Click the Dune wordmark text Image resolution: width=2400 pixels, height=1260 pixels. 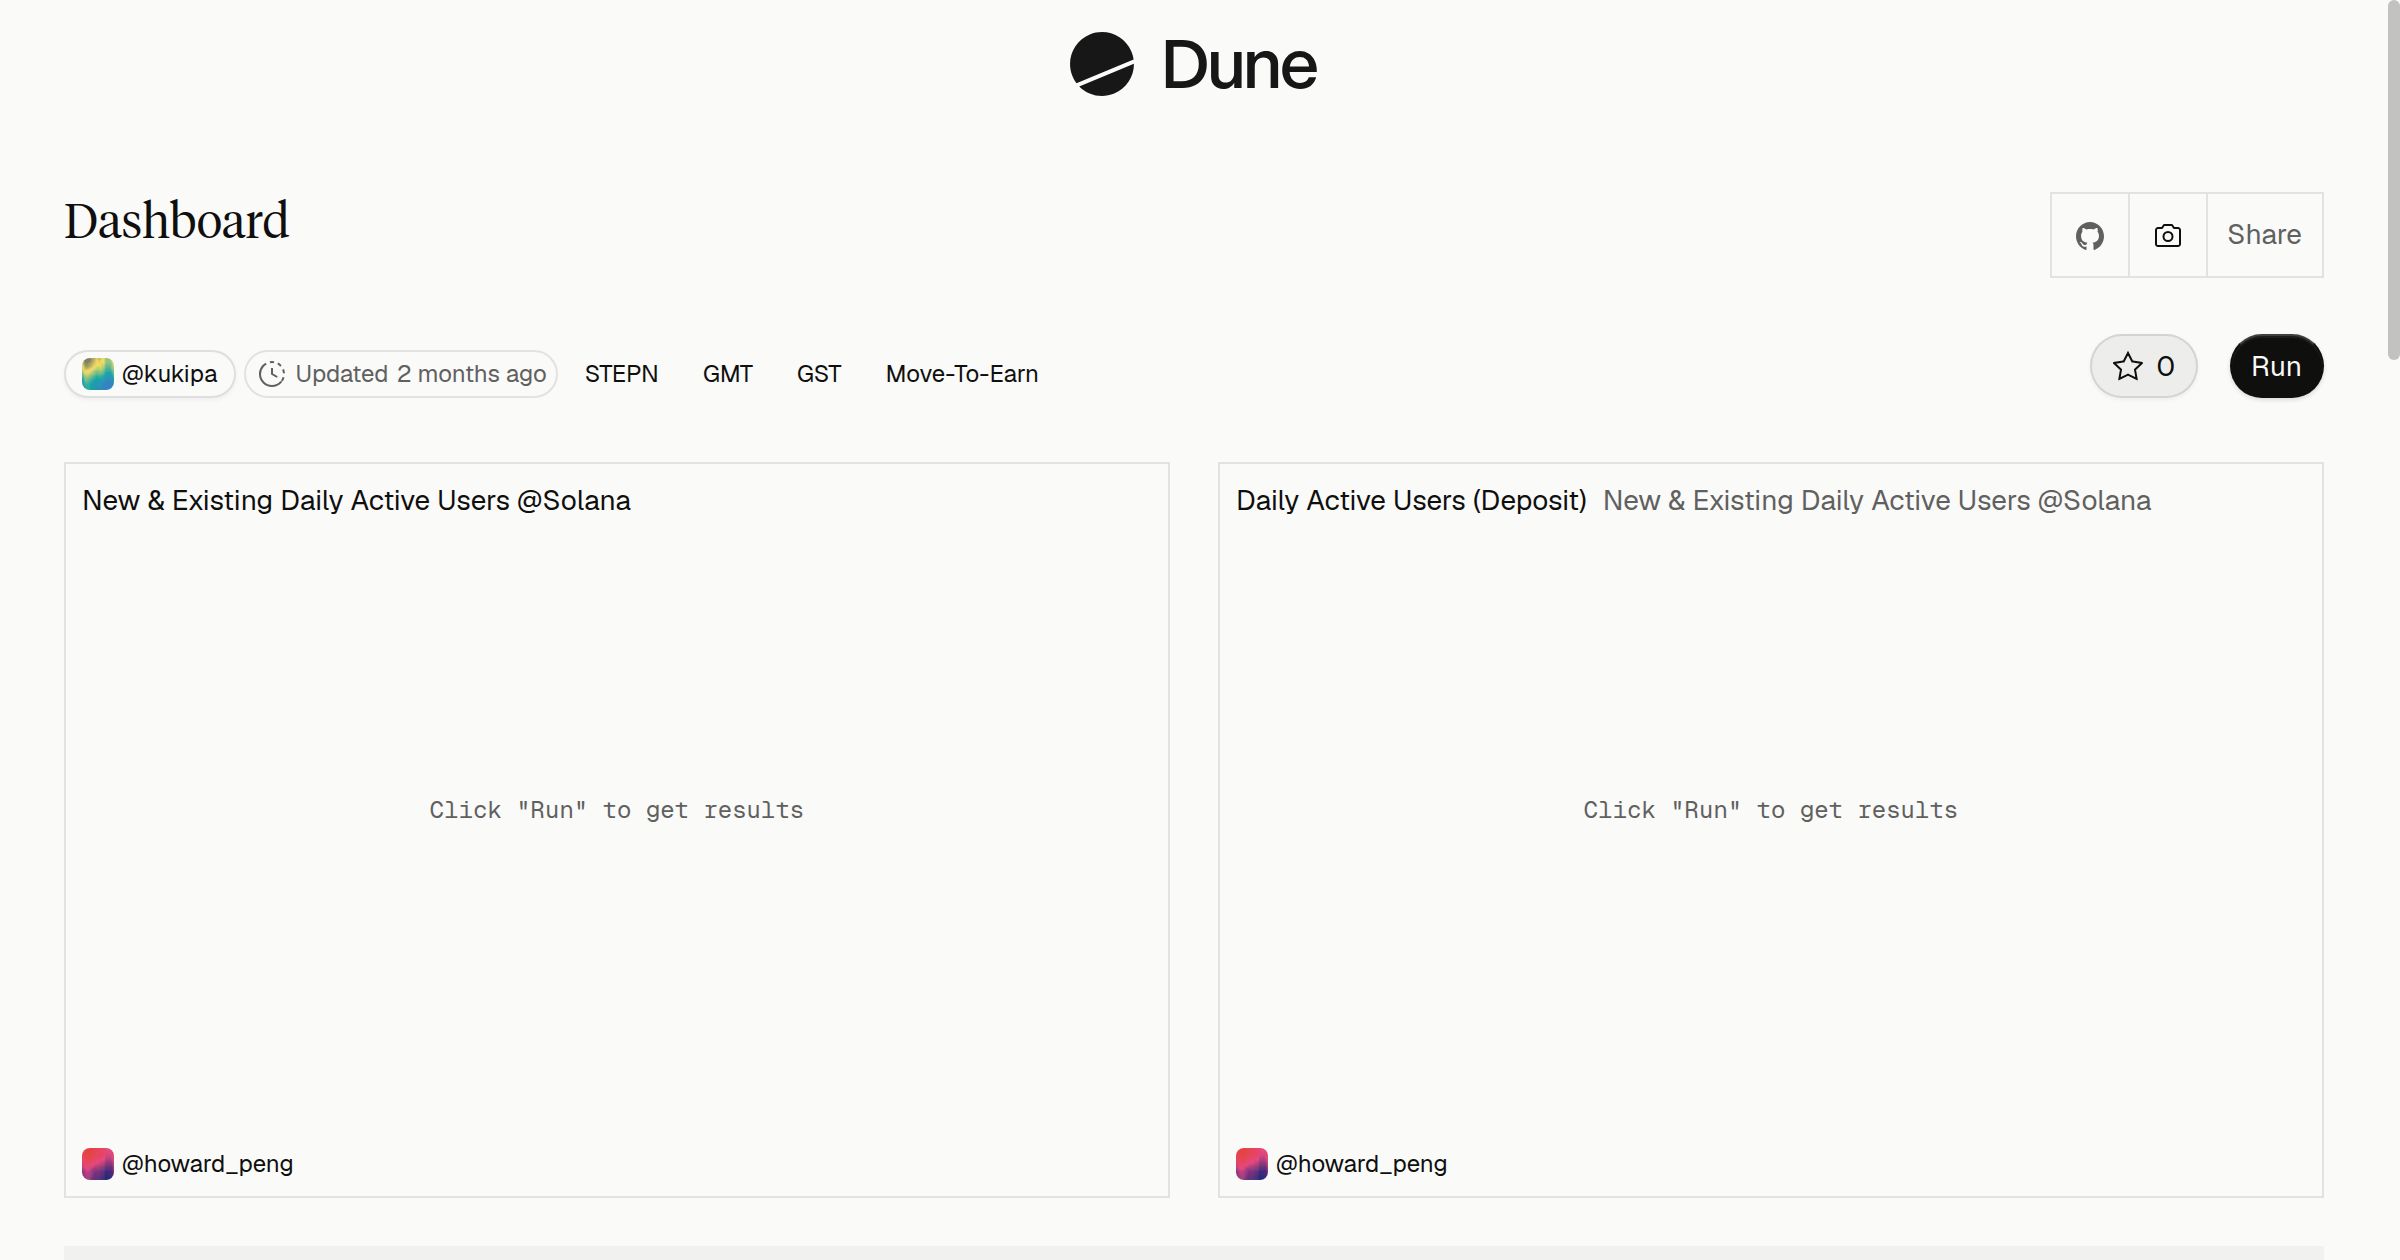(1239, 66)
